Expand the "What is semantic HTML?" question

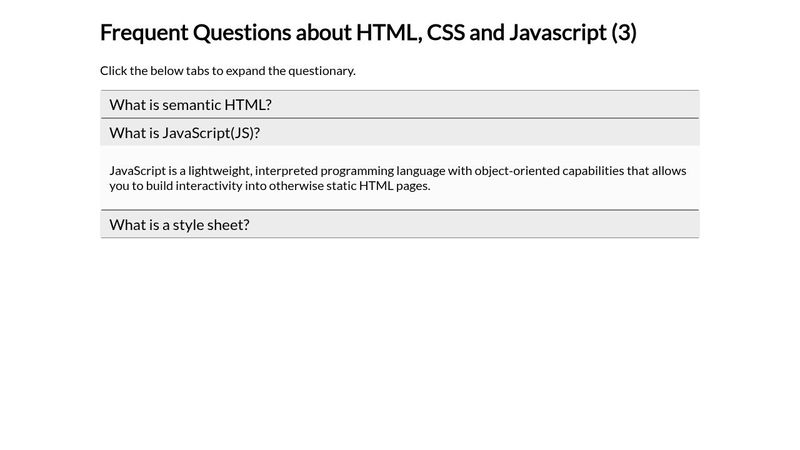190,104
